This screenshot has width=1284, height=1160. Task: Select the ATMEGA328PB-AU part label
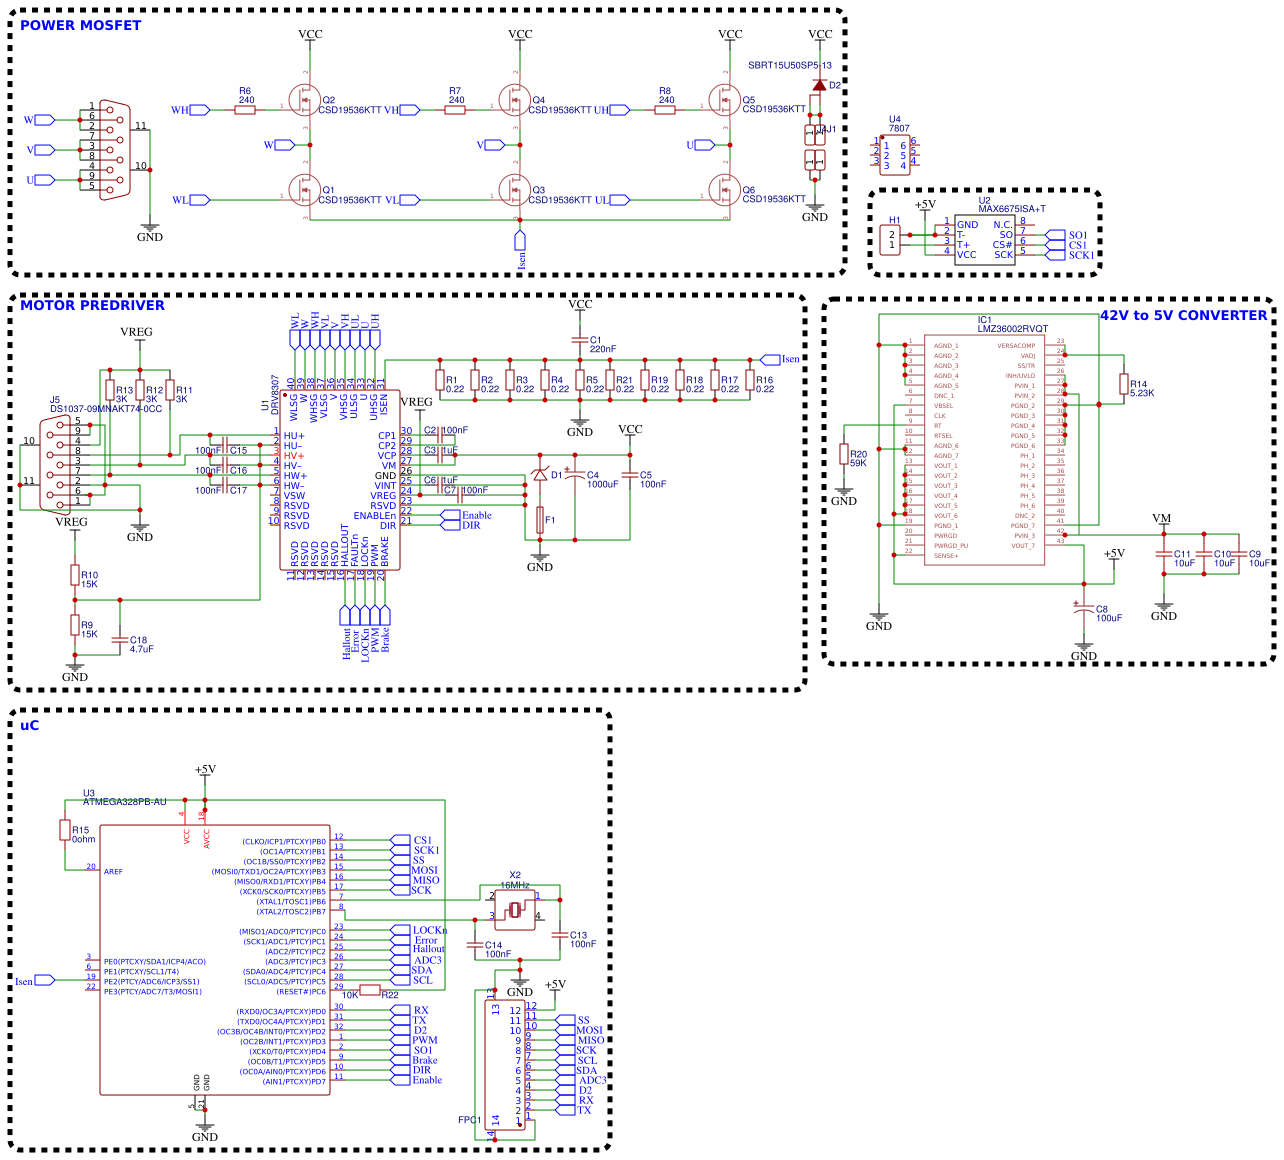tap(125, 802)
